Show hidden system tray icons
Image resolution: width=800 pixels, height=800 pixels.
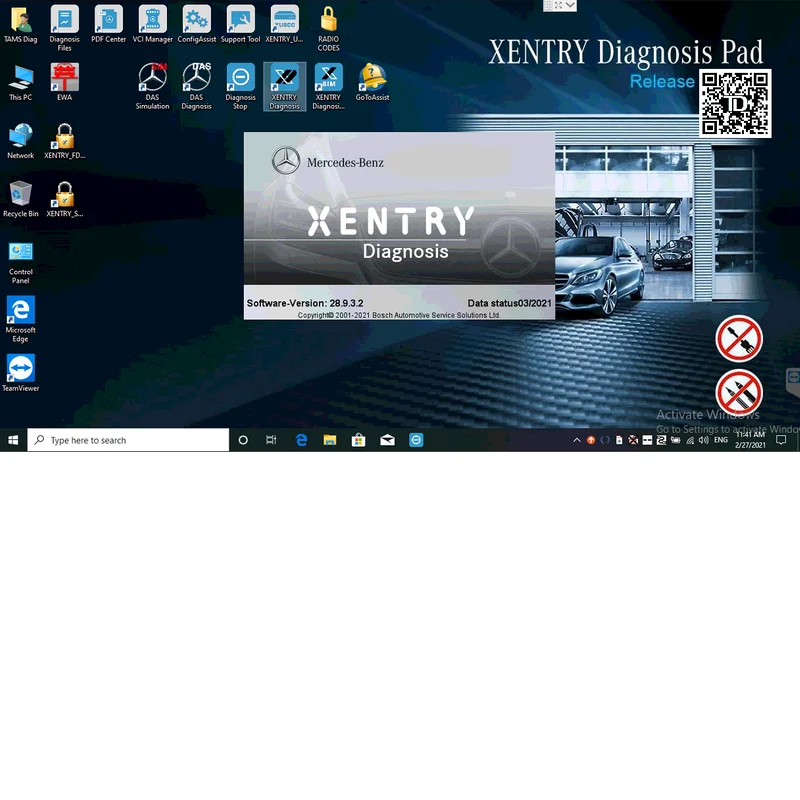(x=577, y=440)
